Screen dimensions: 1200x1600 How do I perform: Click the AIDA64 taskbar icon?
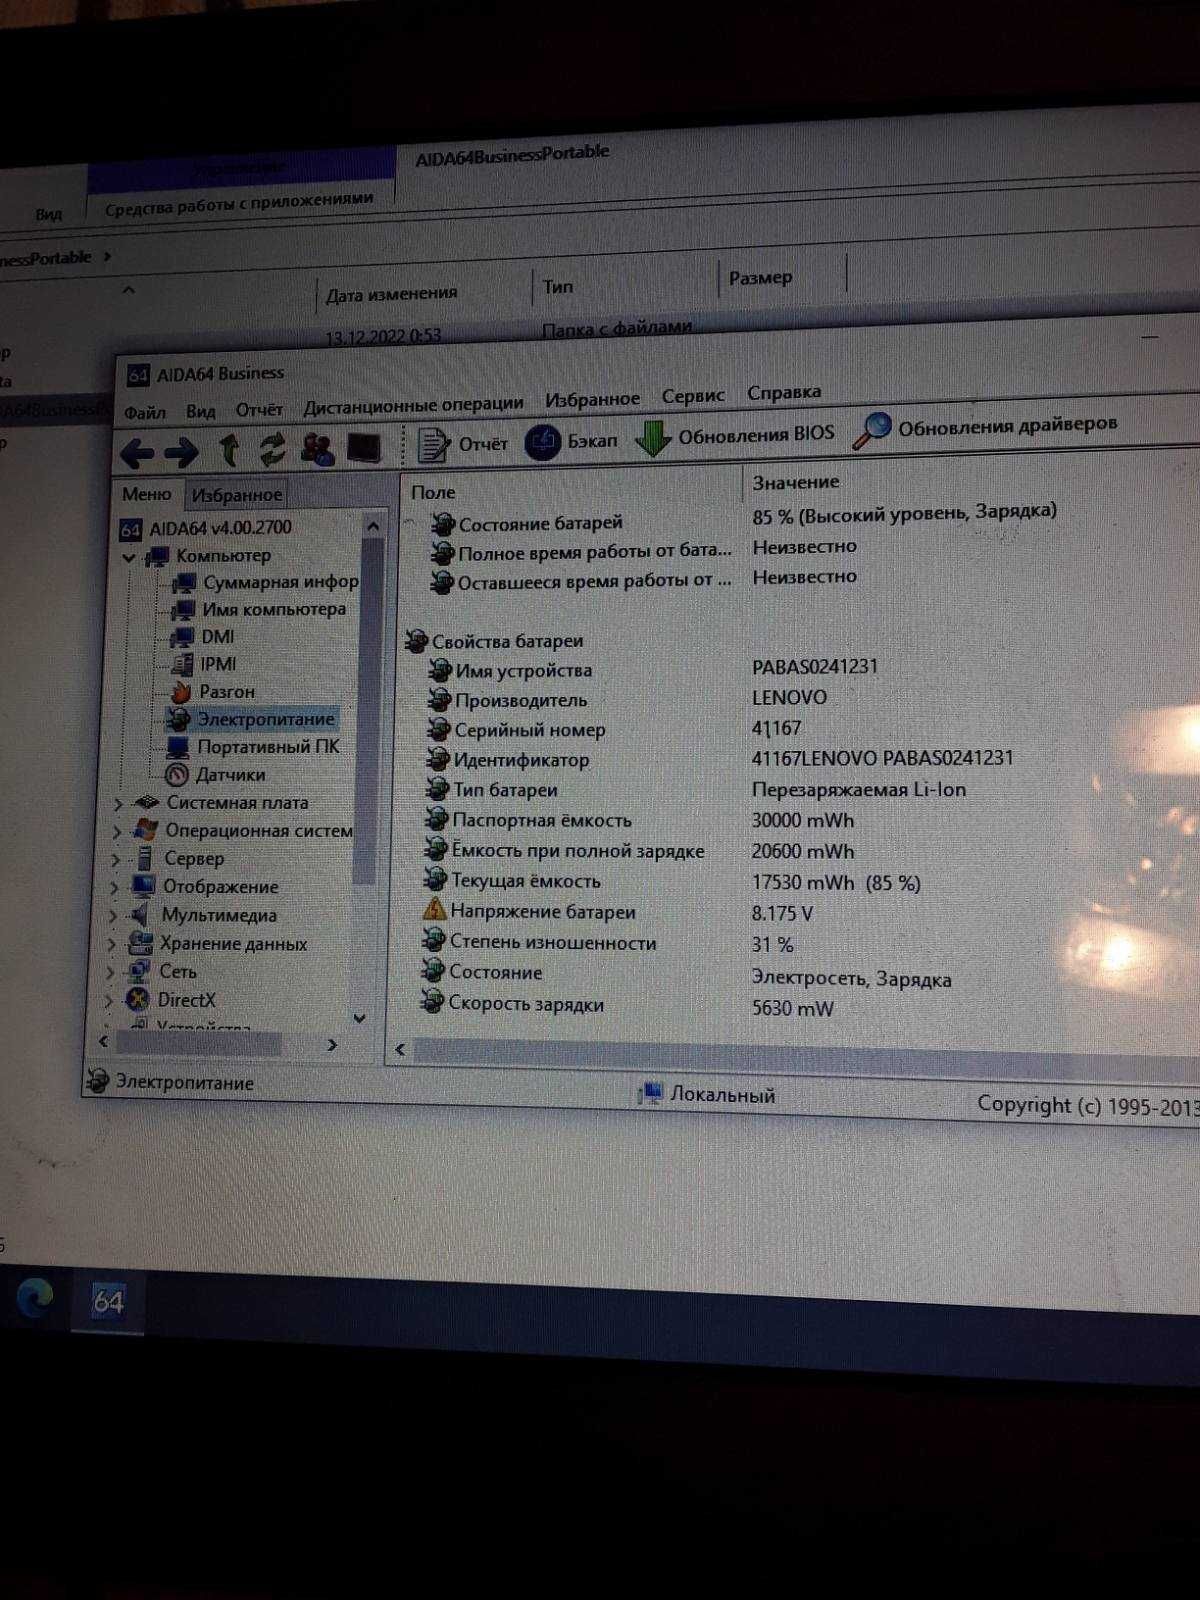pos(108,1302)
